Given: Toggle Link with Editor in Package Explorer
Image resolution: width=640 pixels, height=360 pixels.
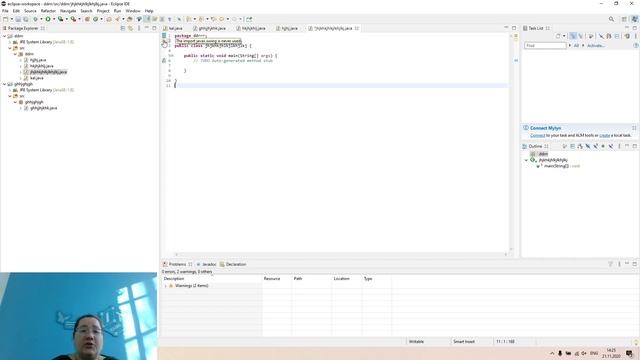Looking at the screenshot, I should pyautogui.click(x=131, y=28).
